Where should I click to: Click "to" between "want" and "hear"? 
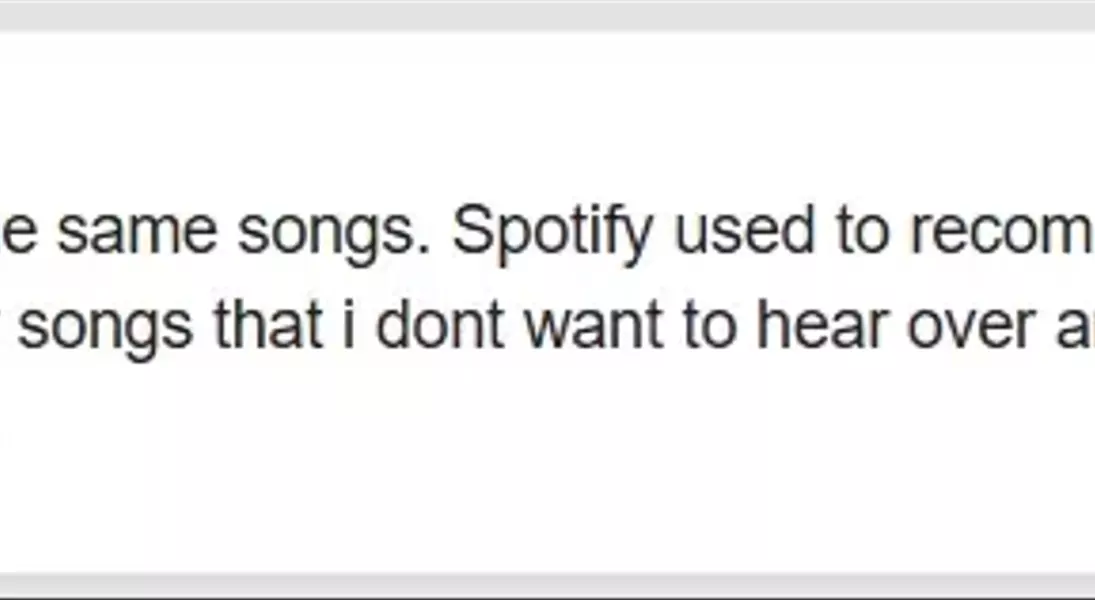coord(710,326)
